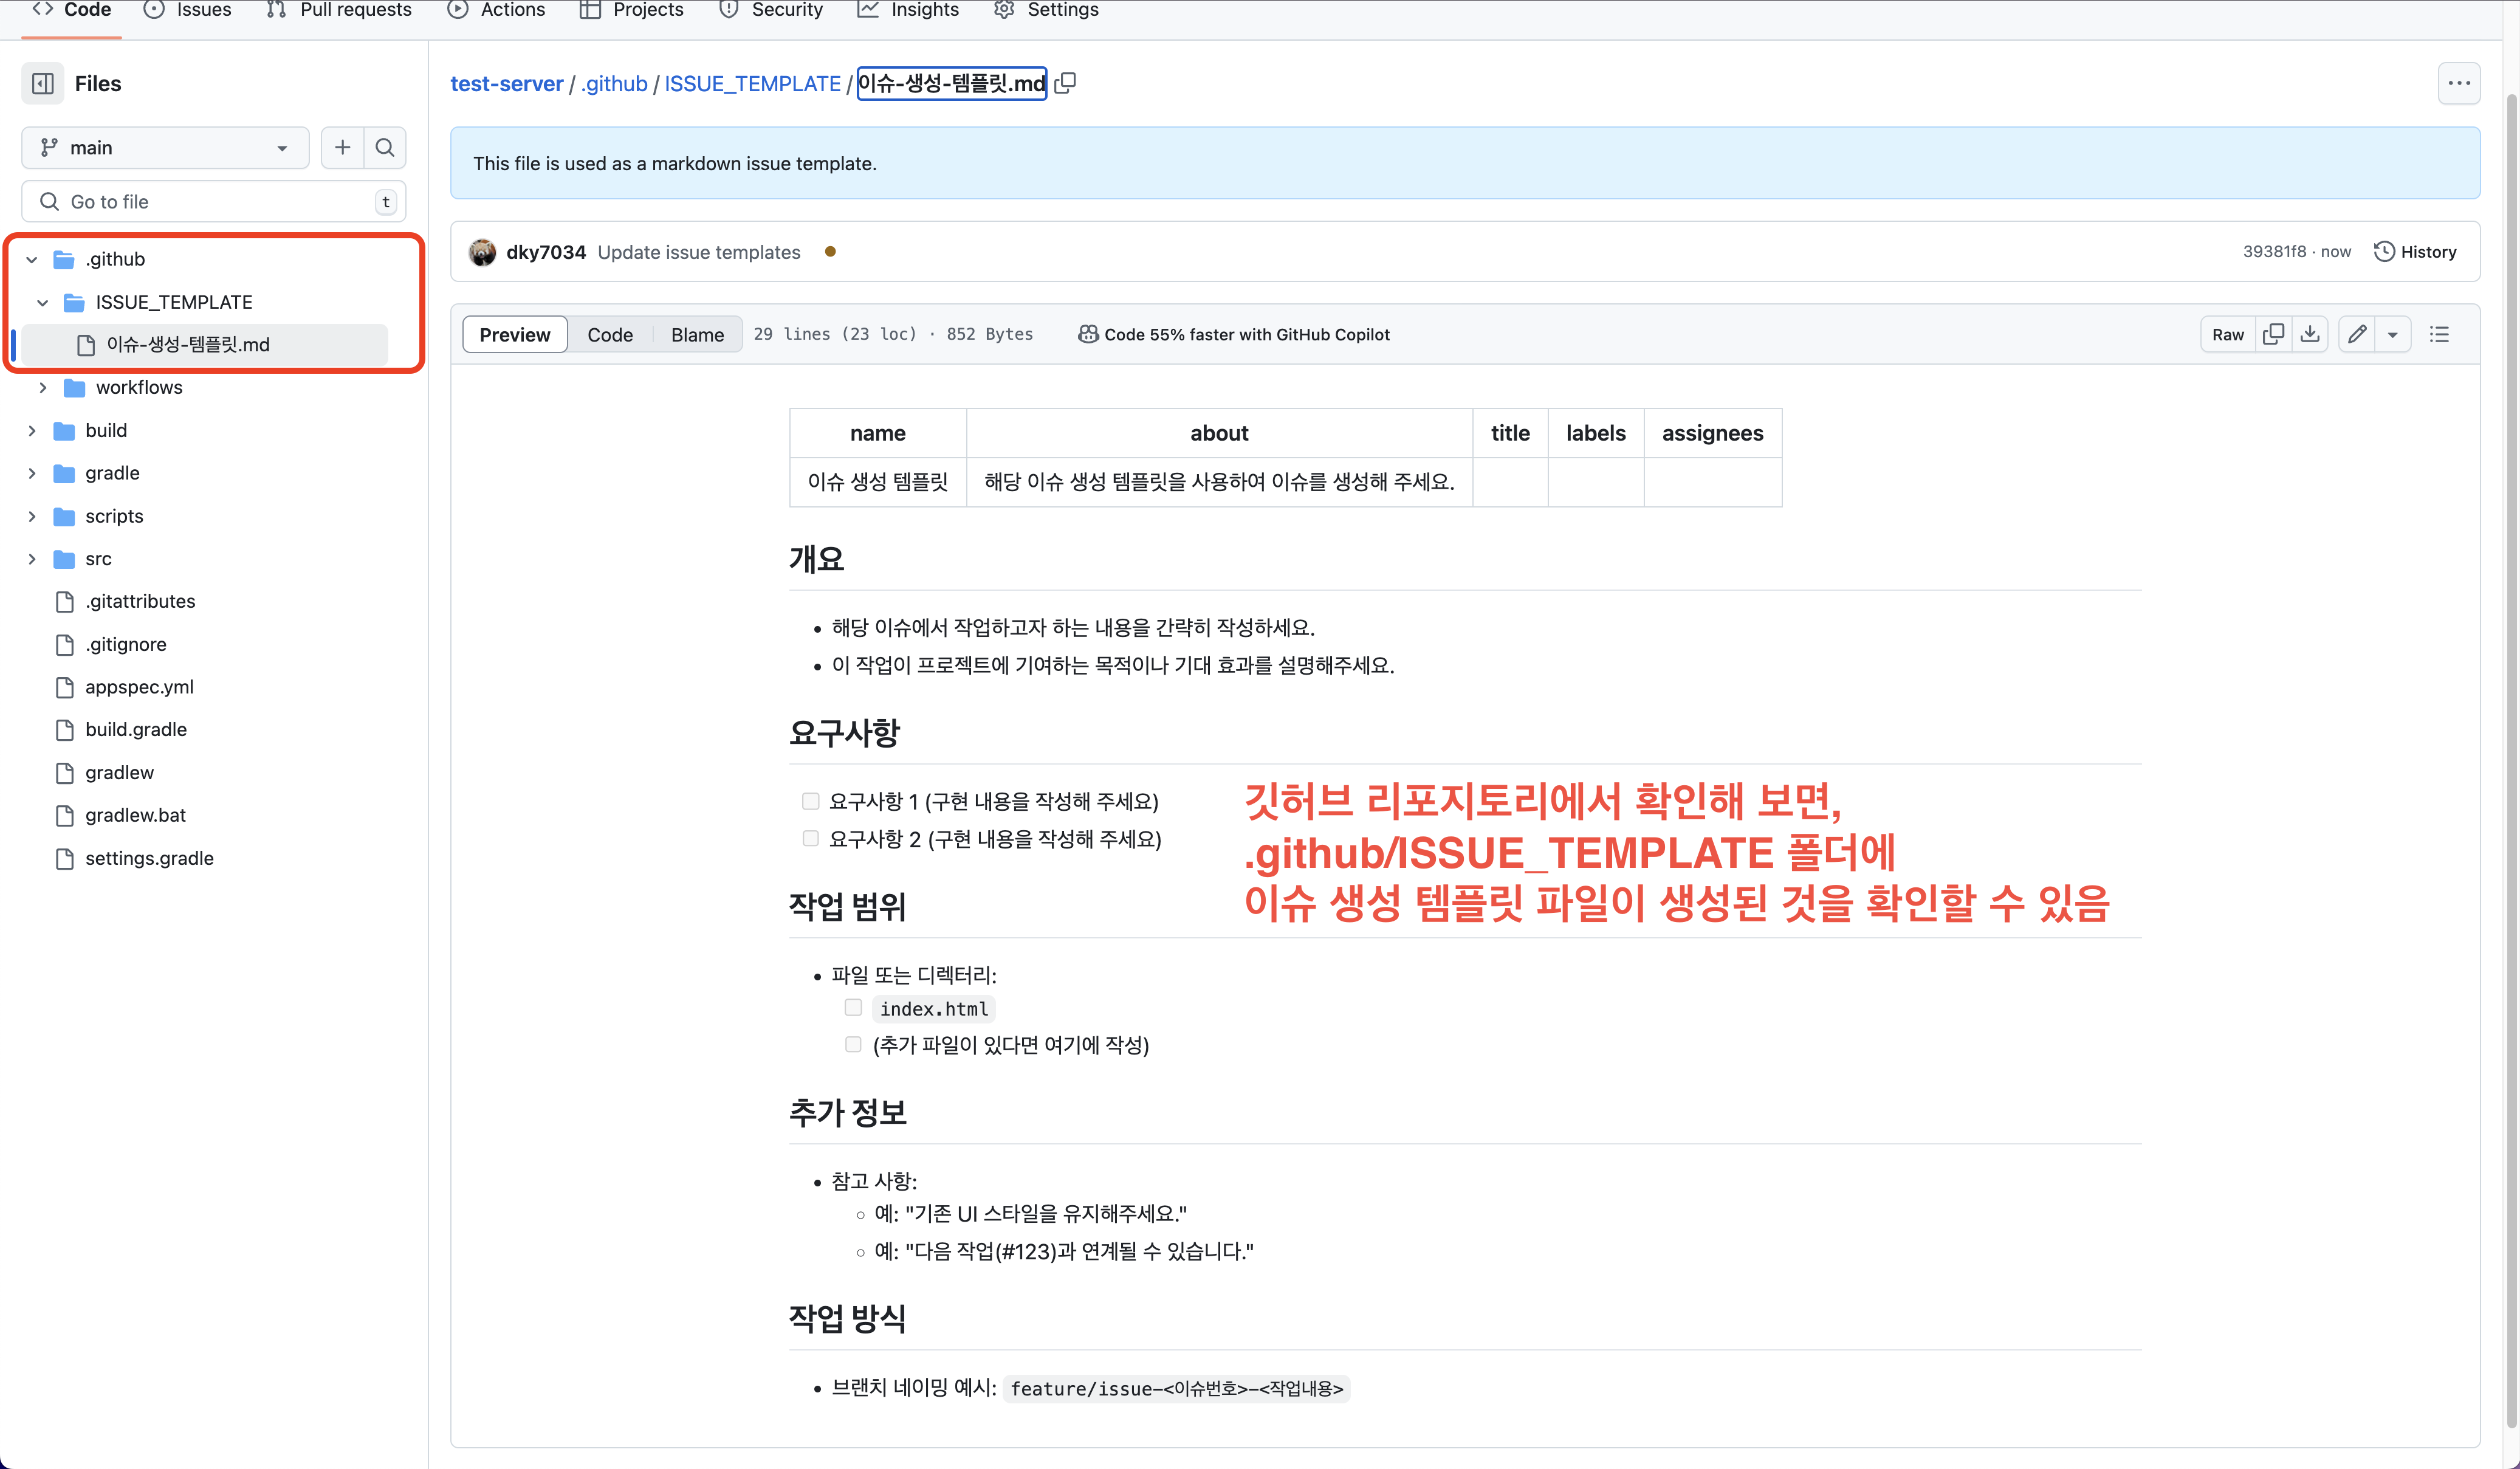Expand the workflows folder
This screenshot has height=1469, width=2520.
pyautogui.click(x=43, y=387)
